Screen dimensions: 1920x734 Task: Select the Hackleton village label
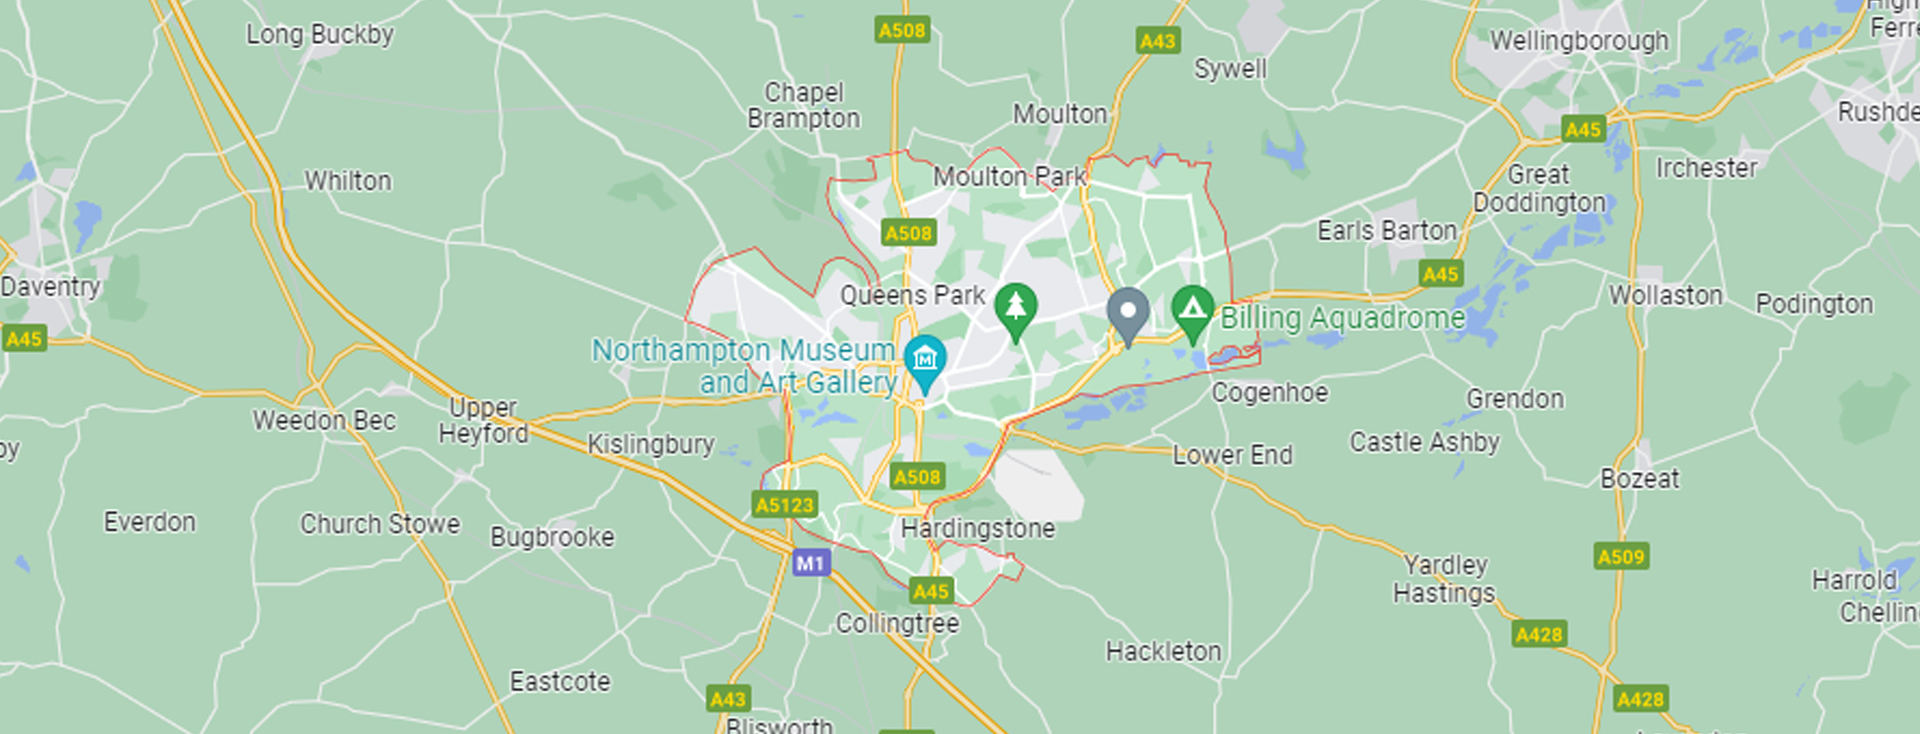pos(1163,651)
